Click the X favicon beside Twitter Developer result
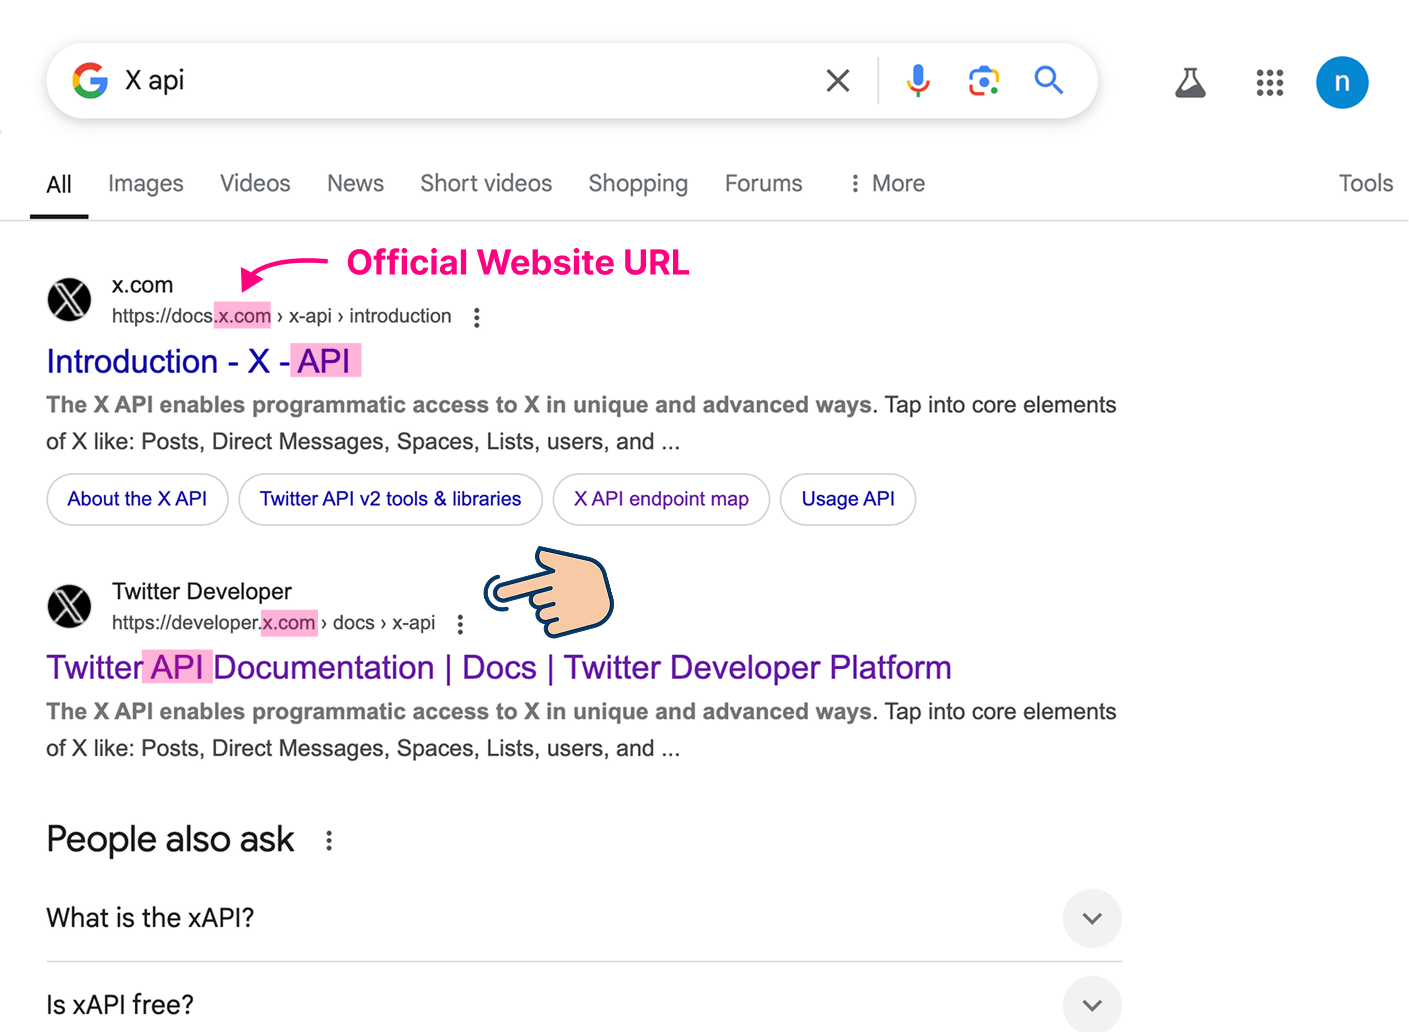Viewport: 1409px width, 1032px height. (70, 606)
